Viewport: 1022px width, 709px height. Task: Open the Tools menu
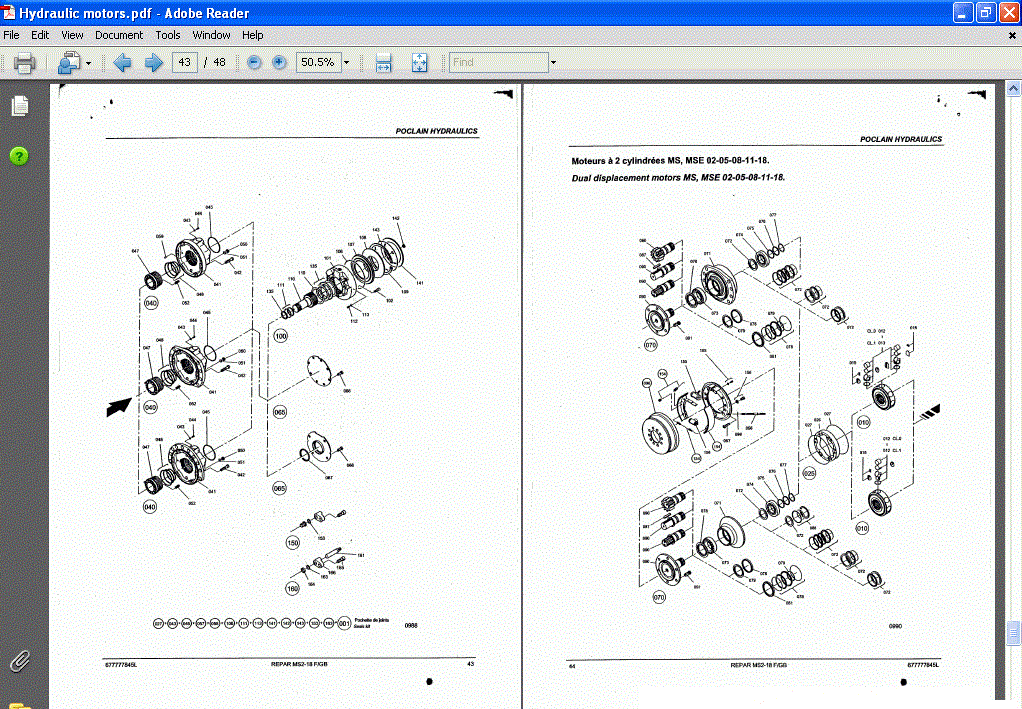(168, 35)
